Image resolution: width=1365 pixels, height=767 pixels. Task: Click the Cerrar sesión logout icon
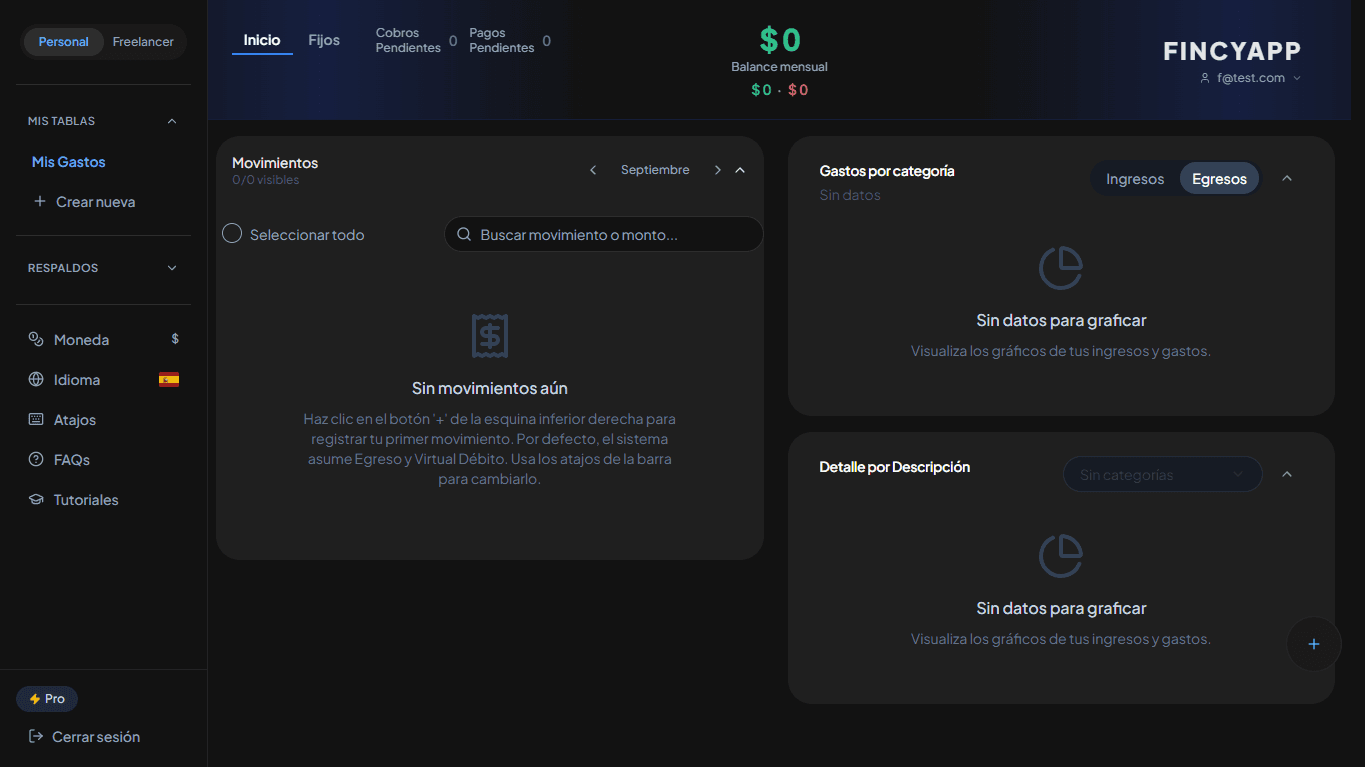point(36,737)
